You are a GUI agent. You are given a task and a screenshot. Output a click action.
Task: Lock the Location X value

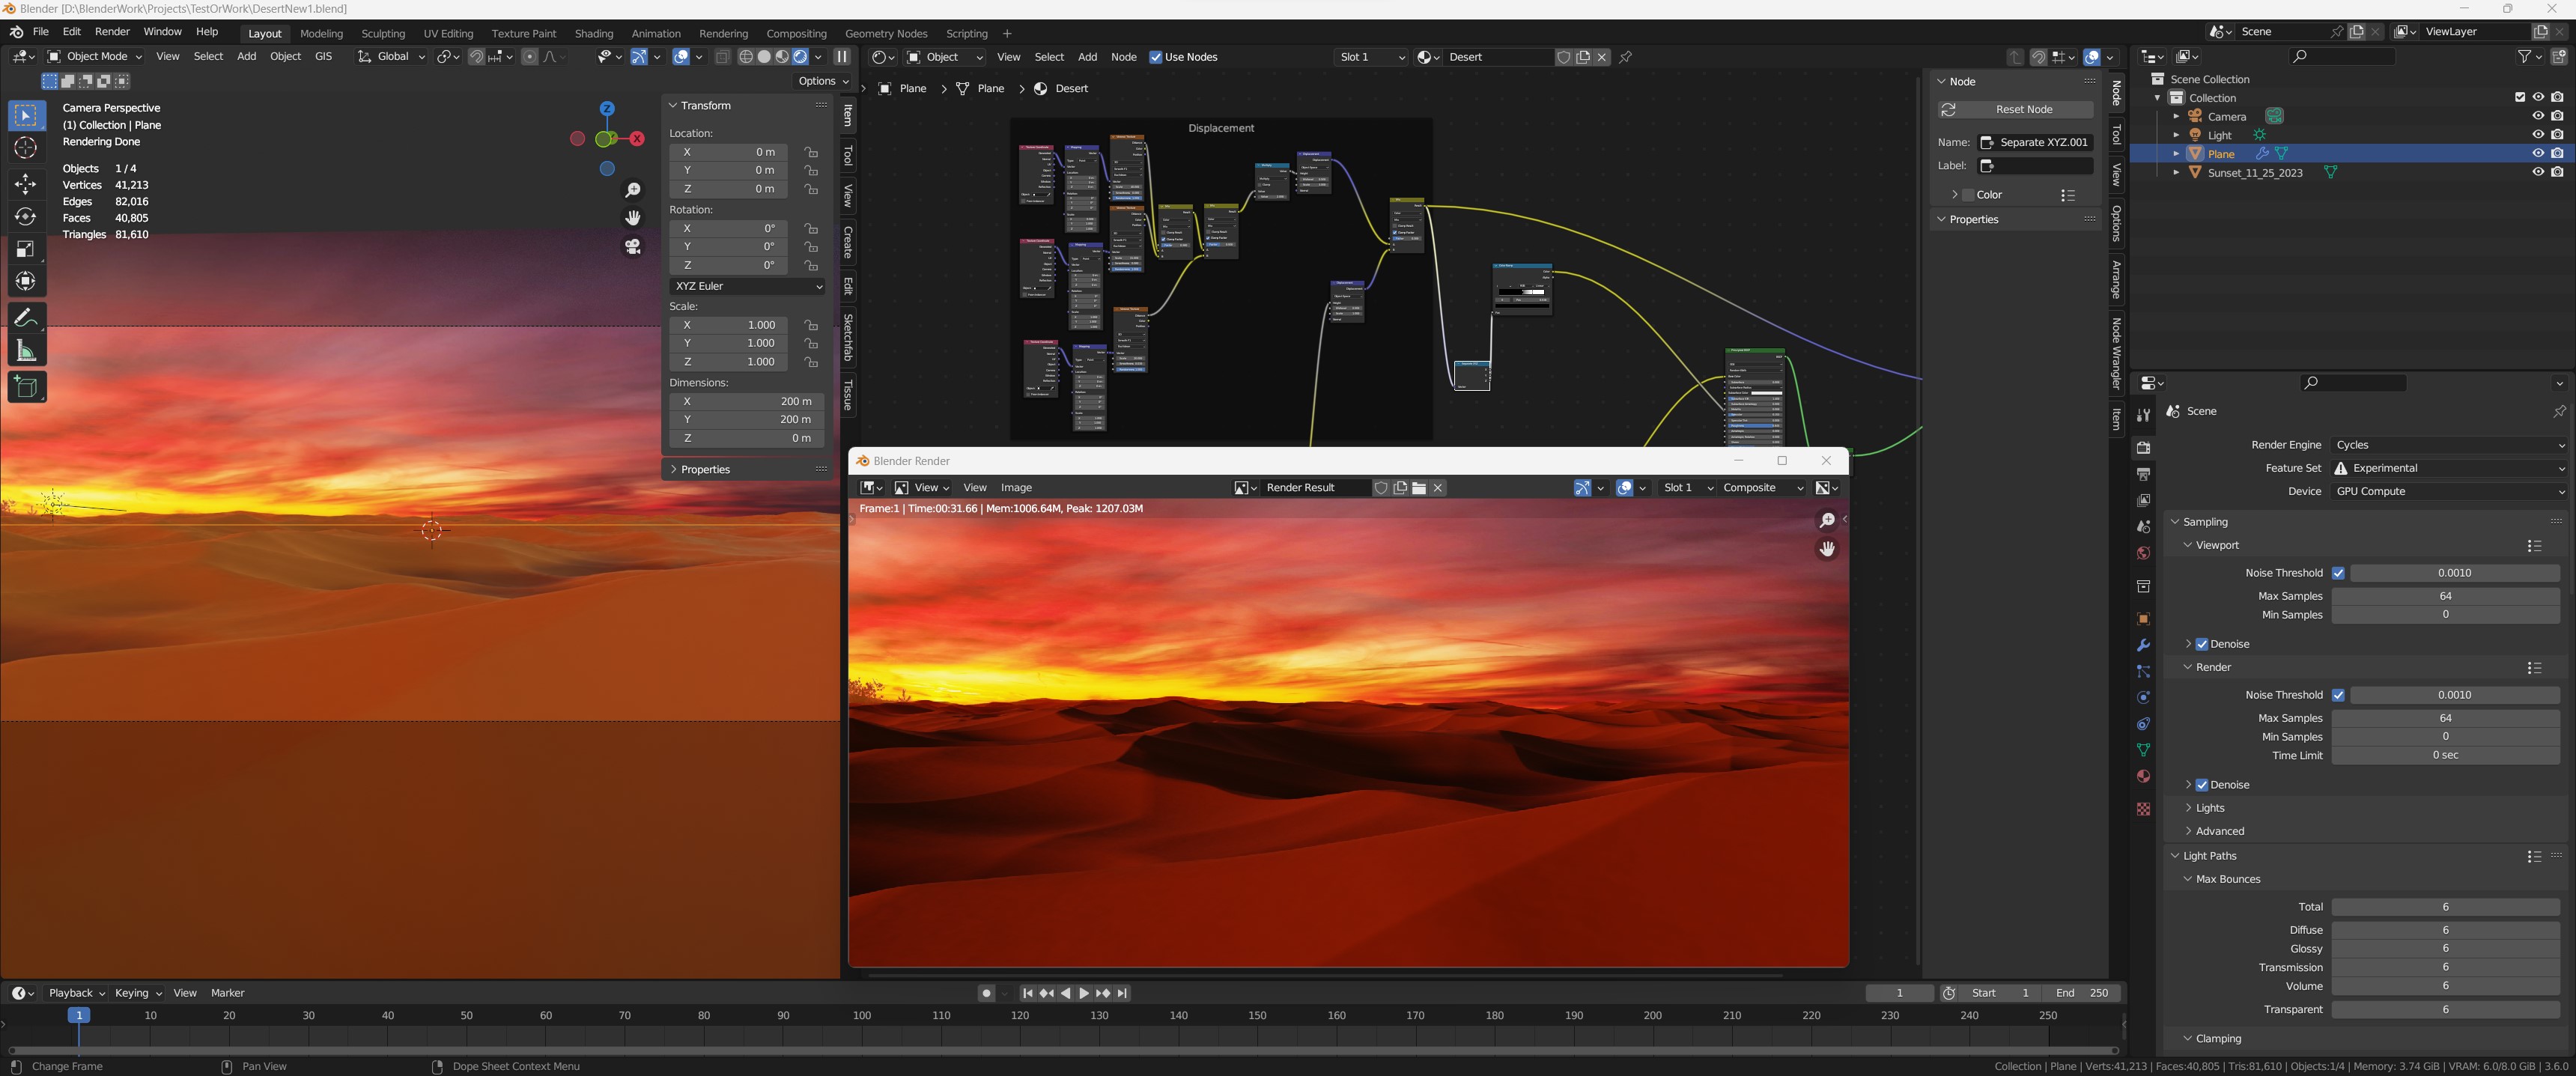(811, 152)
